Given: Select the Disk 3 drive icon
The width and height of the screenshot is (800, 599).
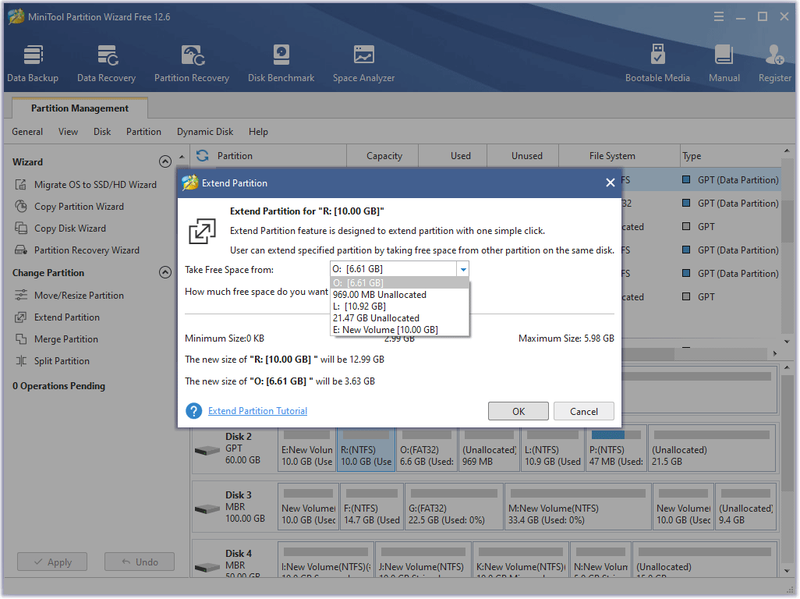Looking at the screenshot, I should click(x=207, y=509).
